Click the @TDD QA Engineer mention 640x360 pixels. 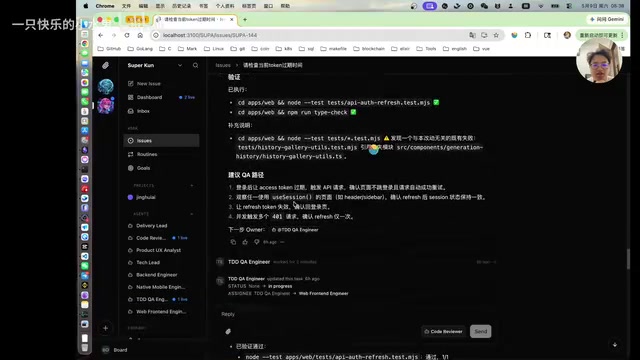click(295, 230)
